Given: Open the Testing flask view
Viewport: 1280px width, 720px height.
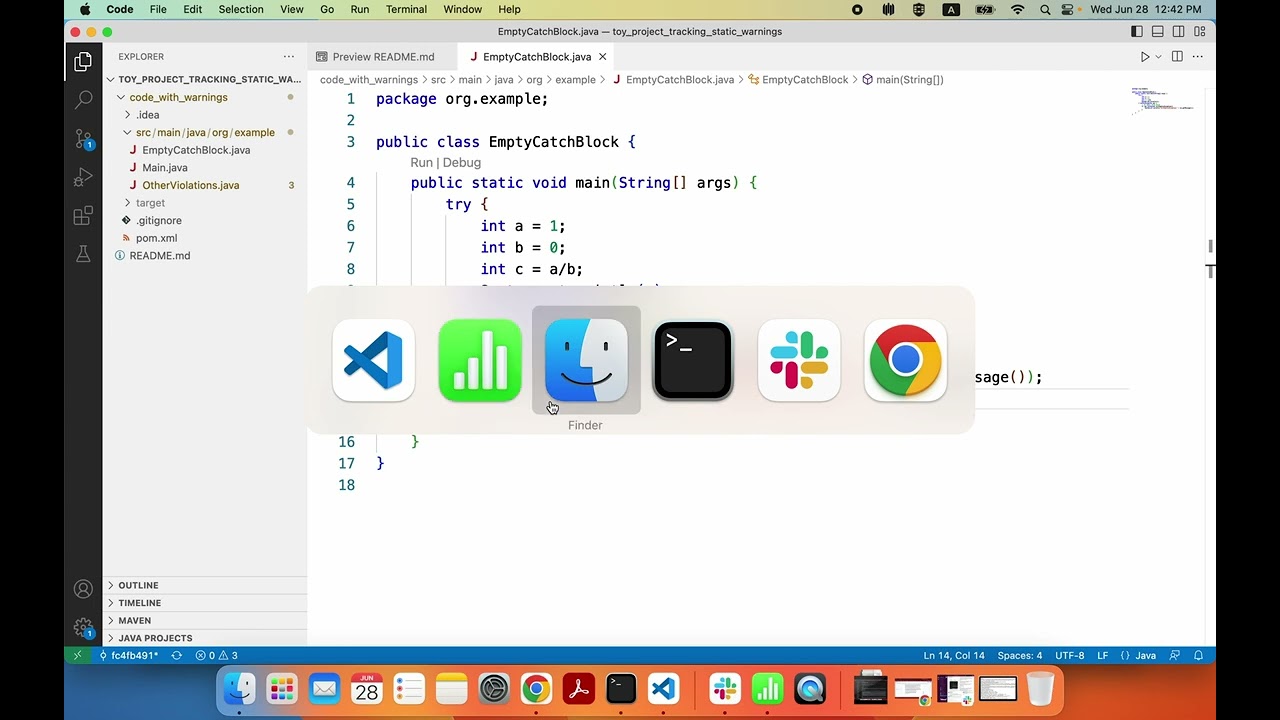Looking at the screenshot, I should click(83, 254).
